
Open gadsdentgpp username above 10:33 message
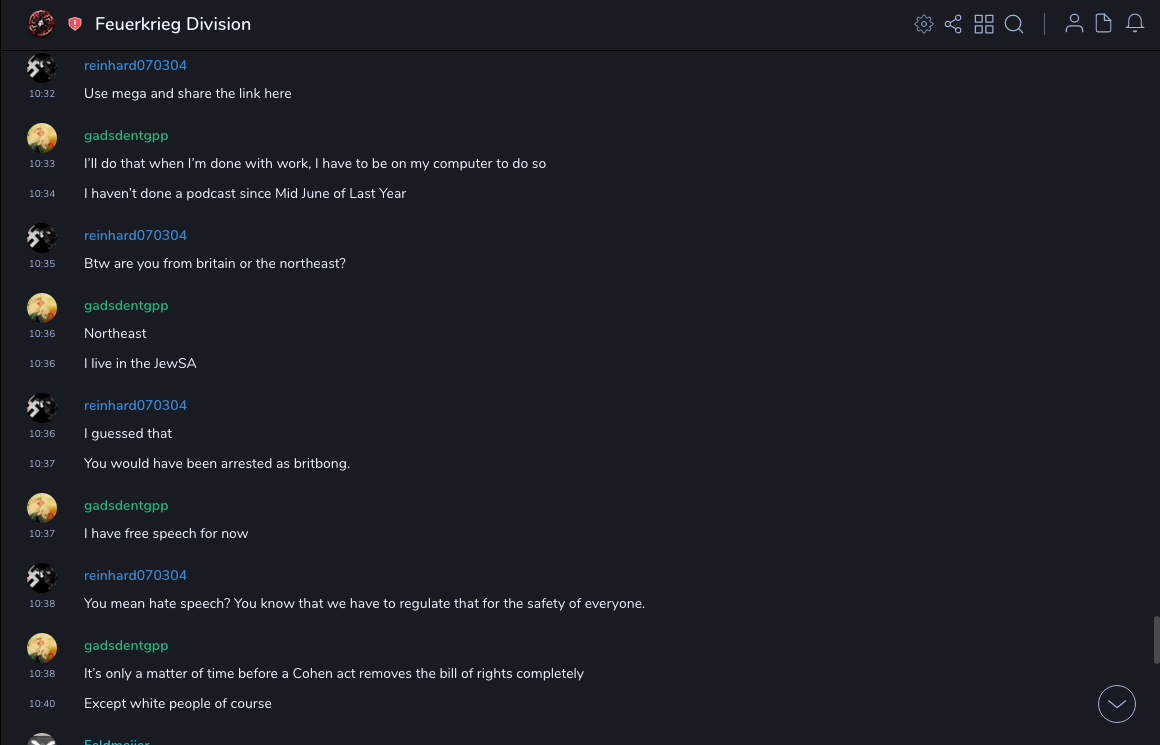coord(126,136)
